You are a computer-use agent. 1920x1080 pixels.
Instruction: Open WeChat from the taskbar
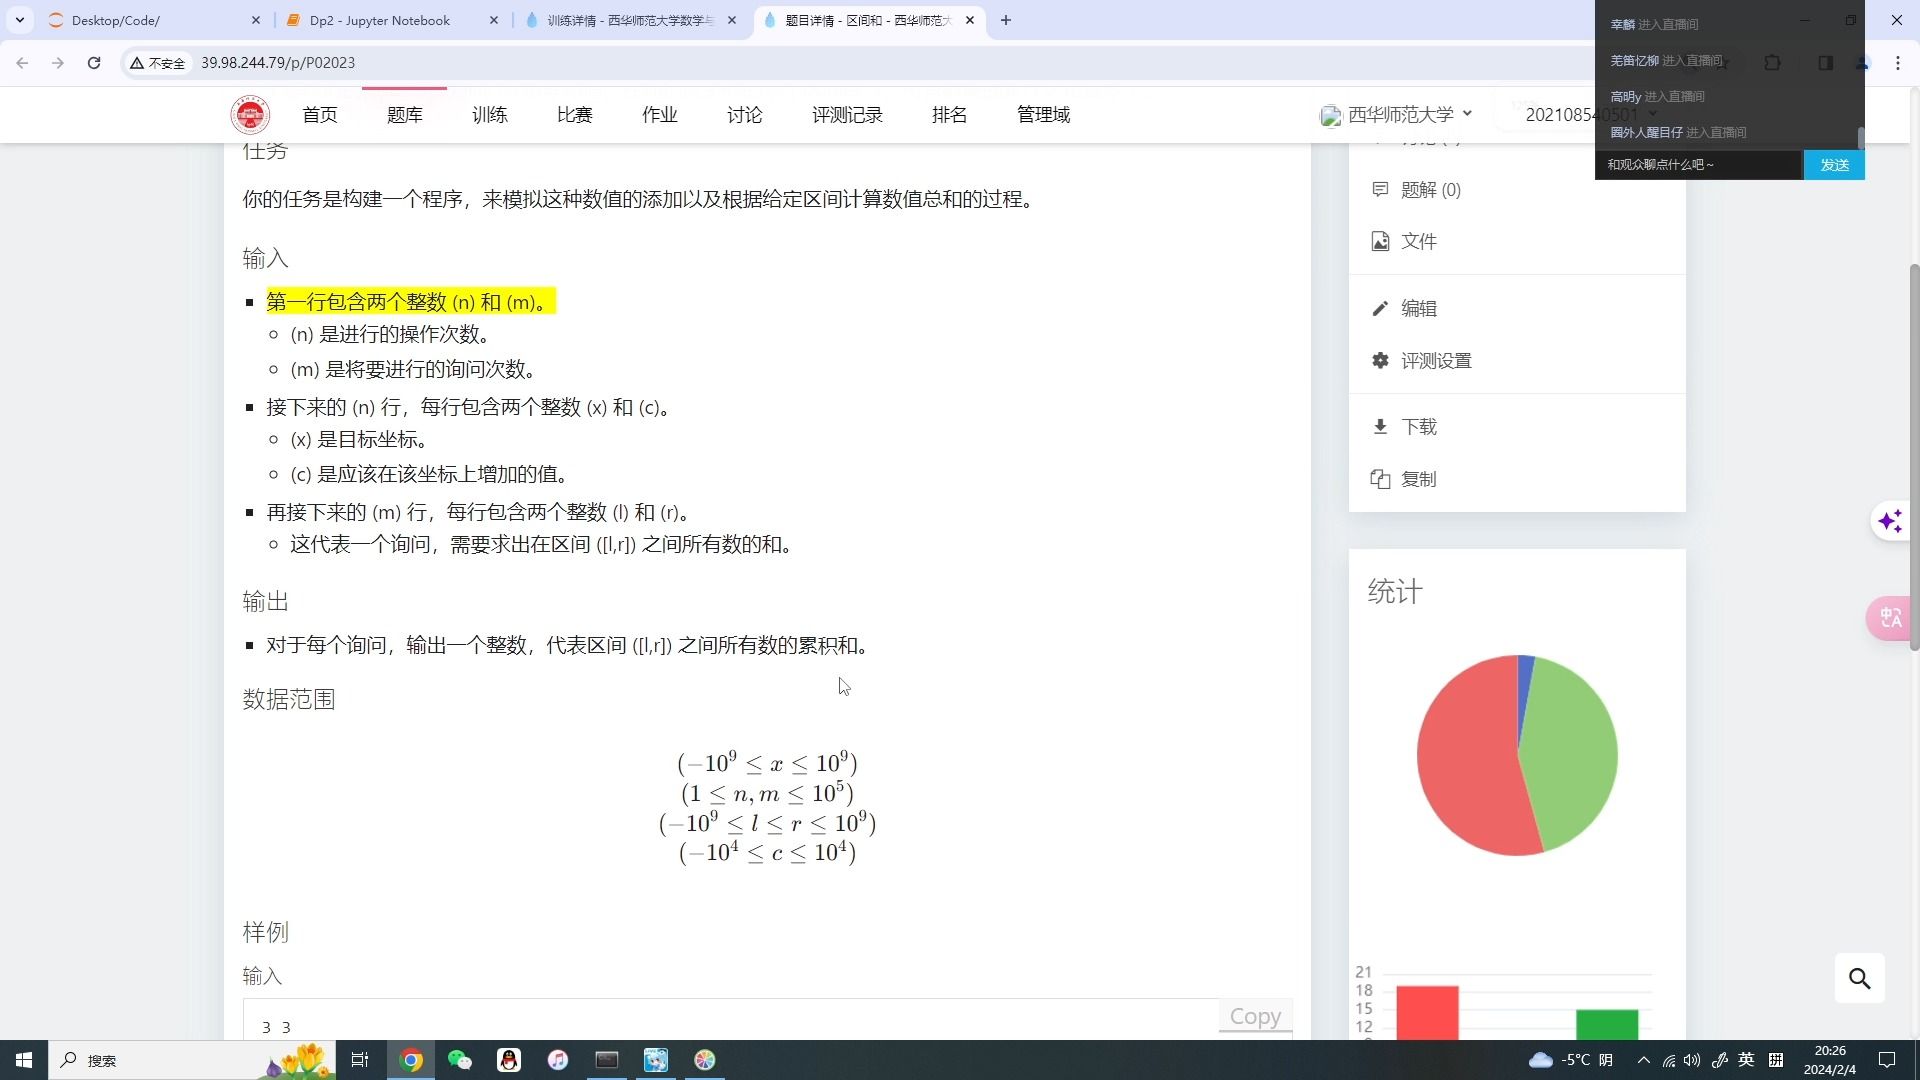pos(459,1060)
